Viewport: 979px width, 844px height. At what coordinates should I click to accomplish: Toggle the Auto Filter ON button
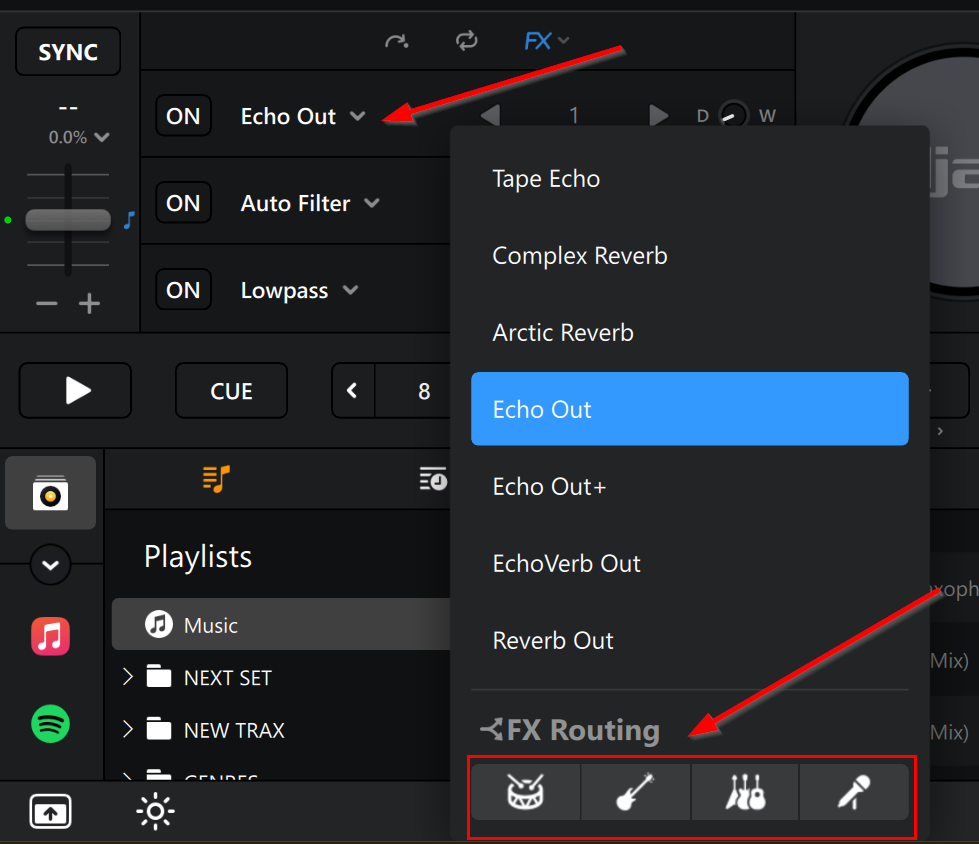pos(183,203)
